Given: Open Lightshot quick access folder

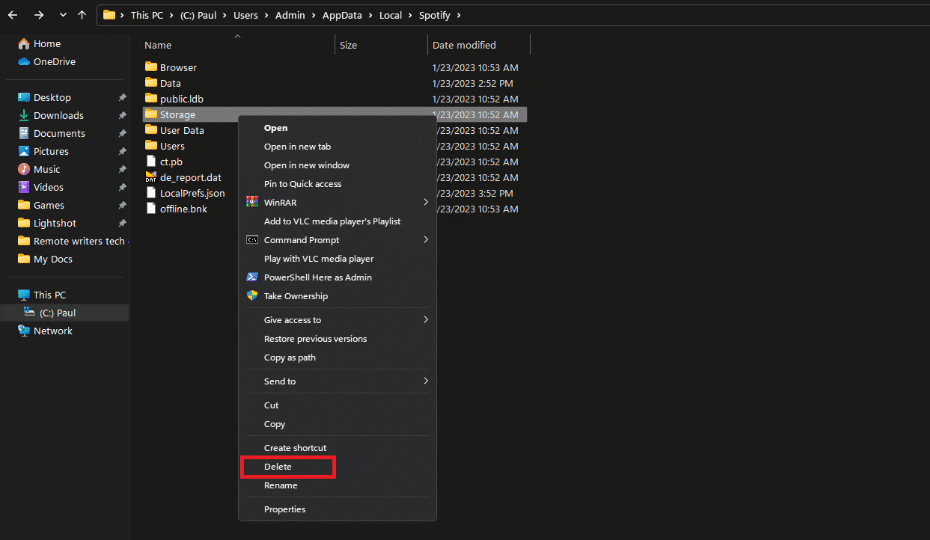Looking at the screenshot, I should pyautogui.click(x=47, y=223).
